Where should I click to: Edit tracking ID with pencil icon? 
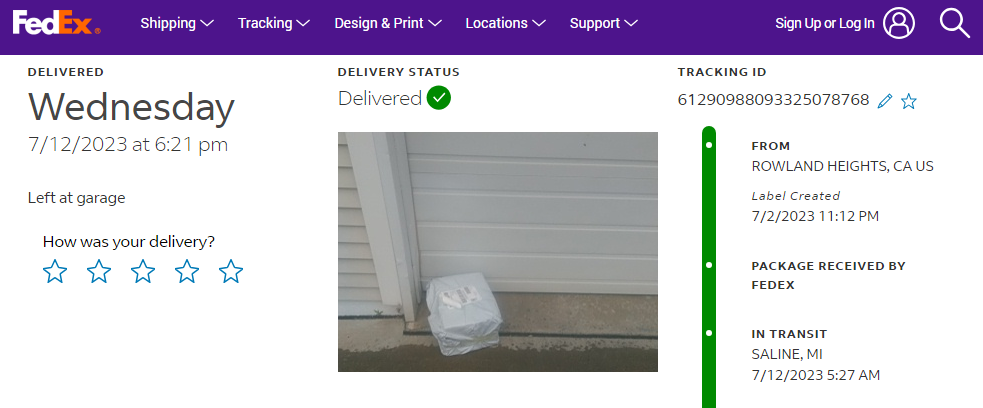click(885, 100)
